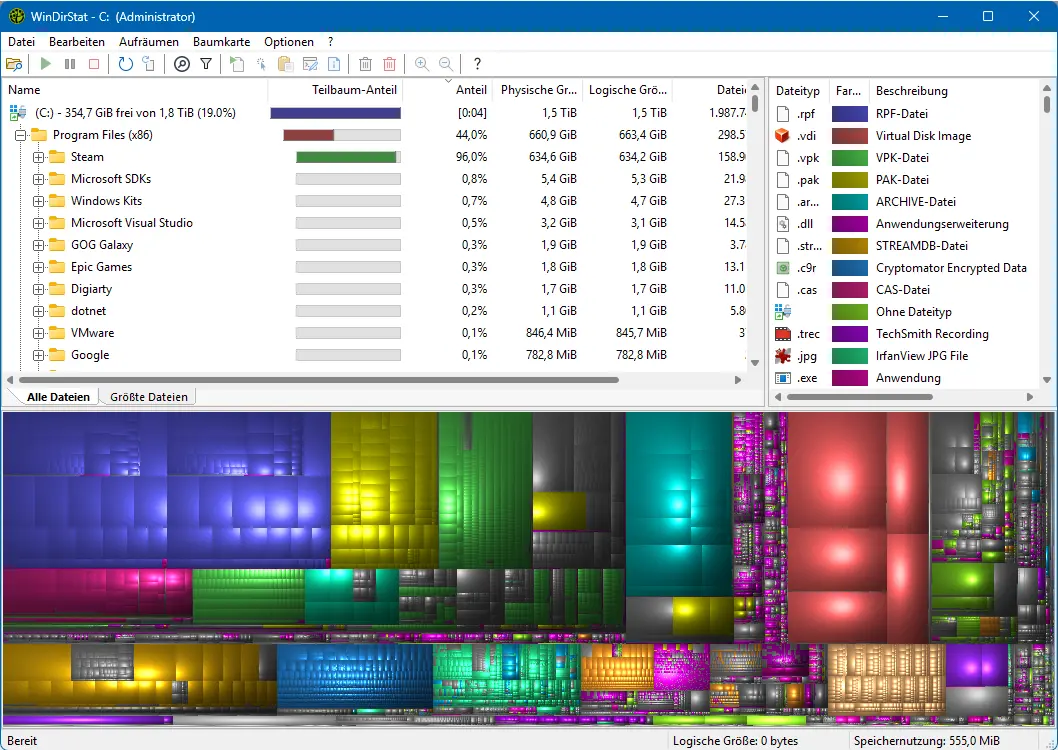Click the green resume scan play icon
Screen dimensions: 1058x750
click(x=45, y=64)
